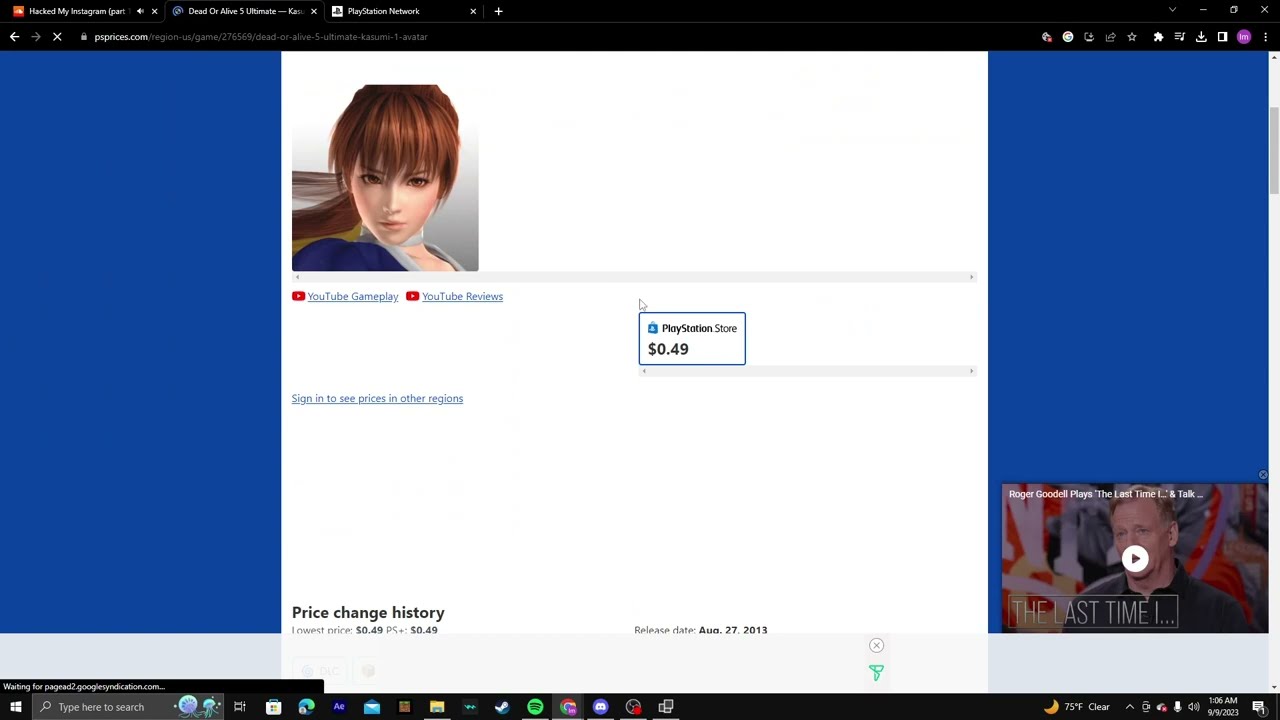Open Minecraft from taskbar
The height and width of the screenshot is (720, 1280).
404,707
